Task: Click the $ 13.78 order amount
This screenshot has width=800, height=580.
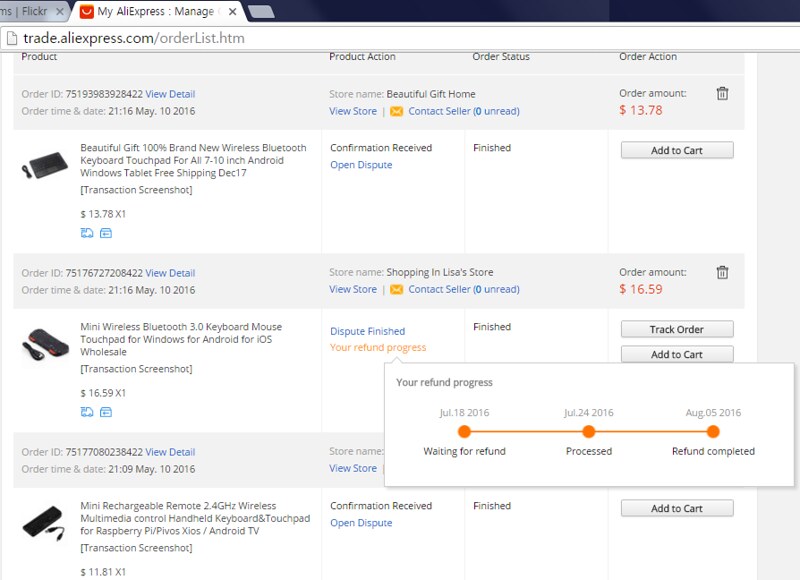Action: point(641,110)
